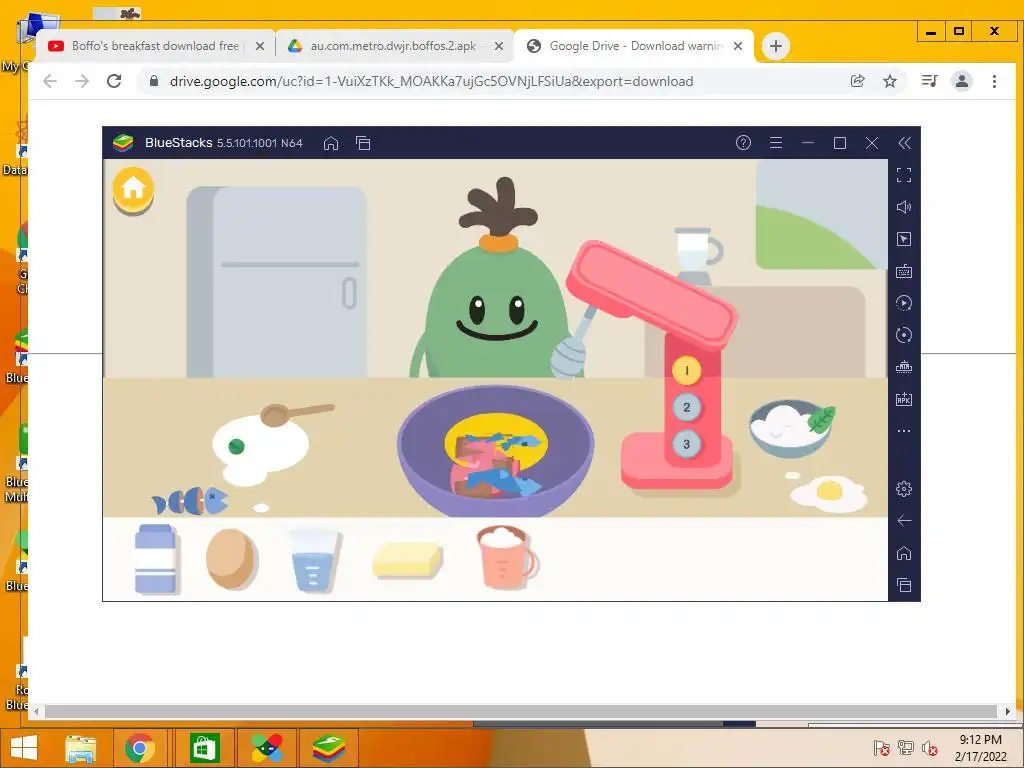The height and width of the screenshot is (768, 1024).
Task: Click BlueStacks rotate screen icon
Action: coord(904,335)
